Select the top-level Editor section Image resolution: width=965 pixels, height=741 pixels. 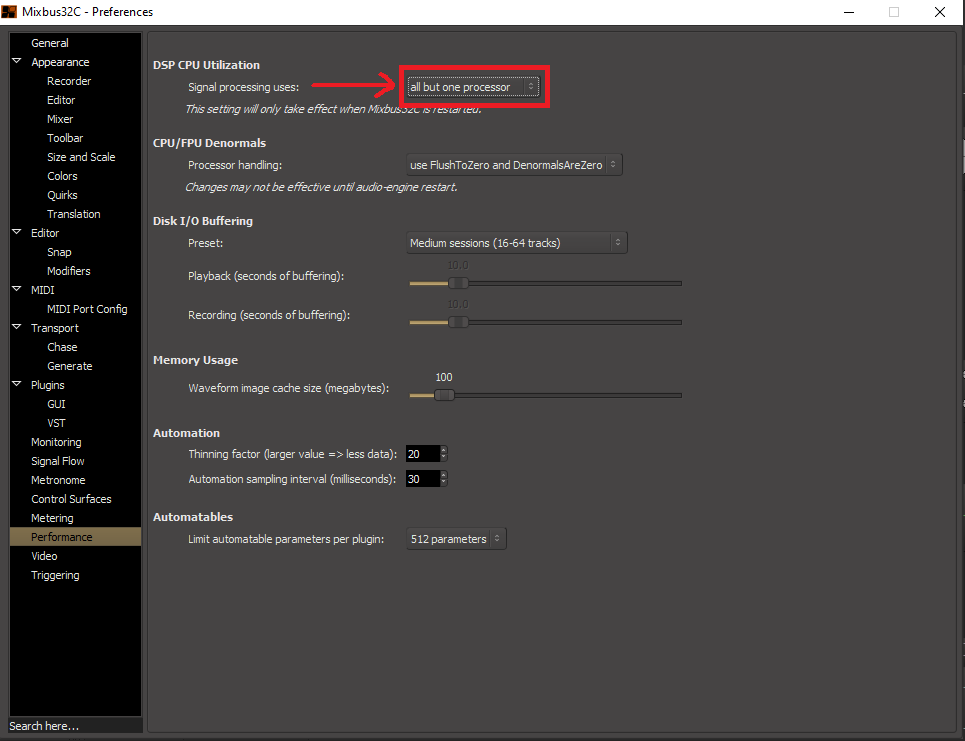pyautogui.click(x=45, y=233)
